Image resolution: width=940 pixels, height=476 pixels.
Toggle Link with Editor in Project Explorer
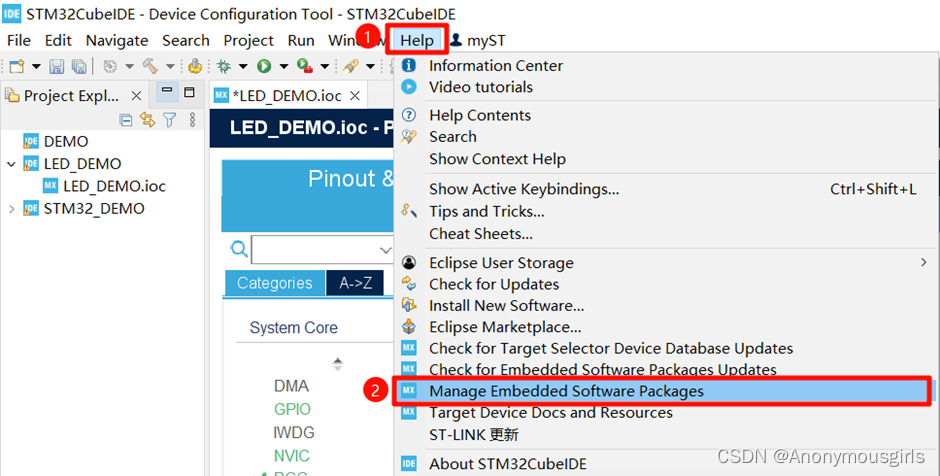point(147,120)
